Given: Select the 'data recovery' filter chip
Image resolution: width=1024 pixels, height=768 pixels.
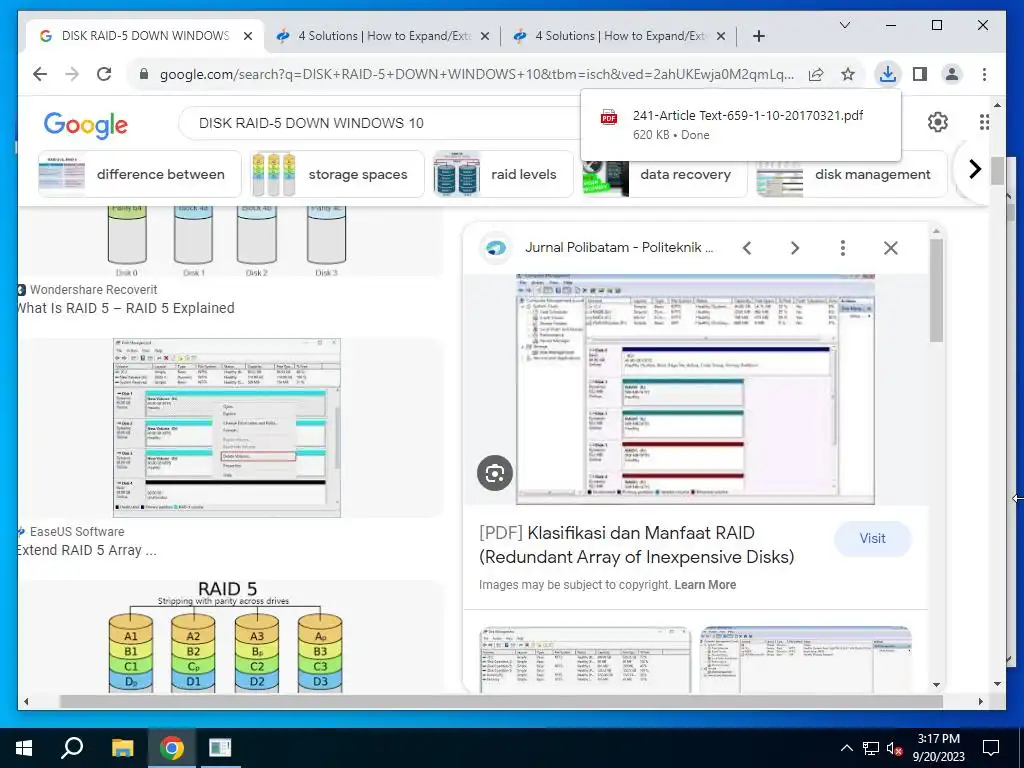Looking at the screenshot, I should pyautogui.click(x=665, y=174).
